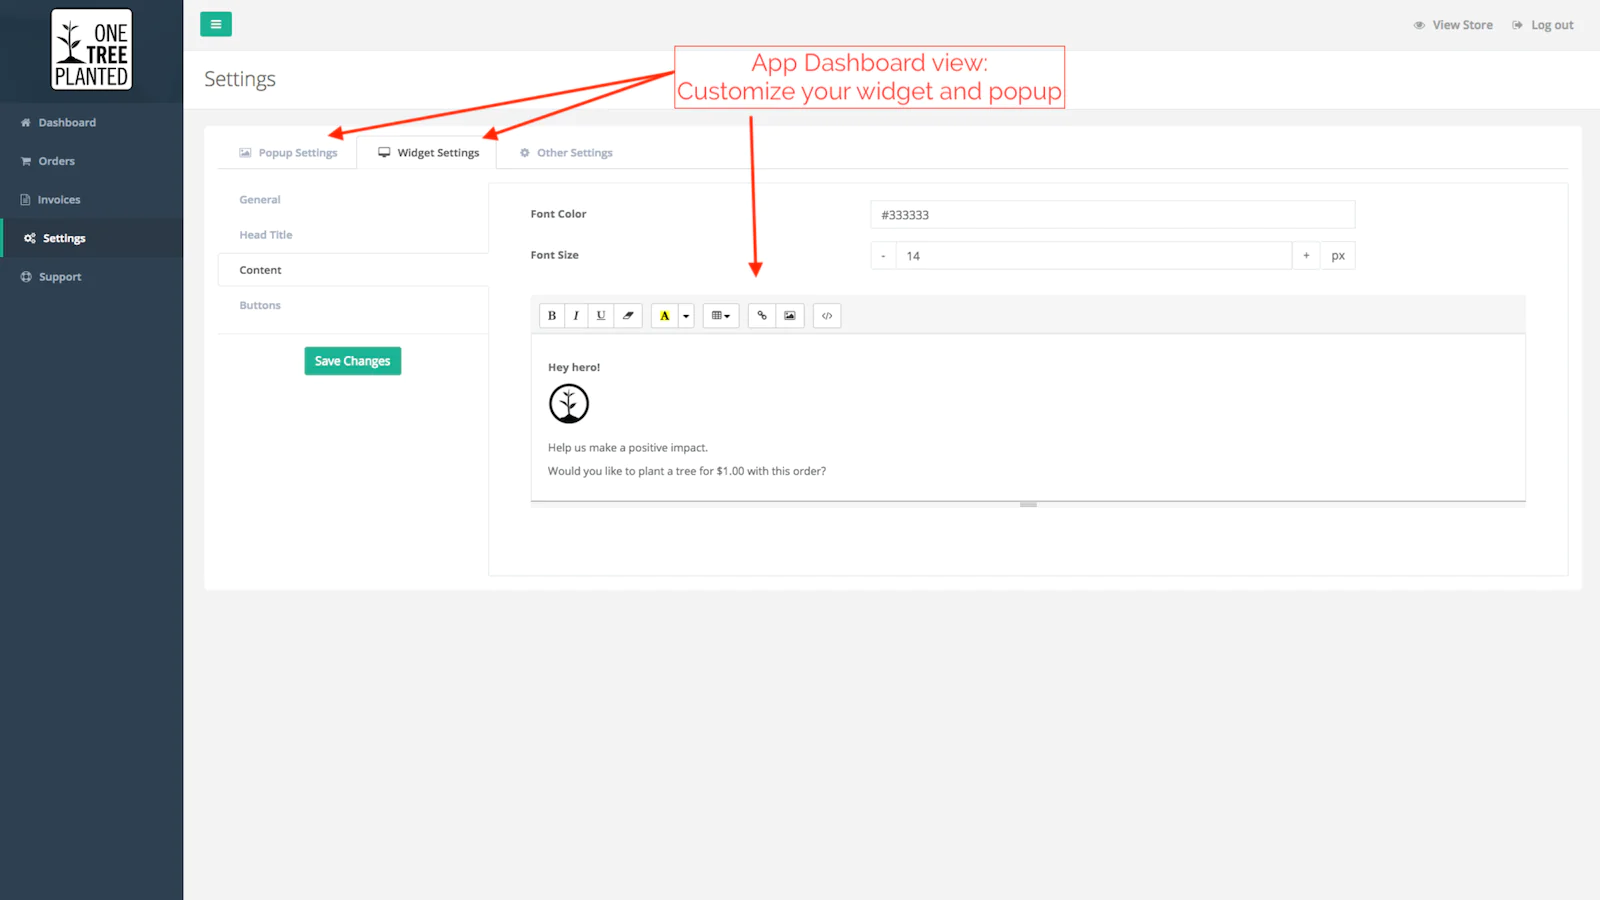The width and height of the screenshot is (1600, 900).
Task: Click the Log out link
Action: [x=1543, y=25]
